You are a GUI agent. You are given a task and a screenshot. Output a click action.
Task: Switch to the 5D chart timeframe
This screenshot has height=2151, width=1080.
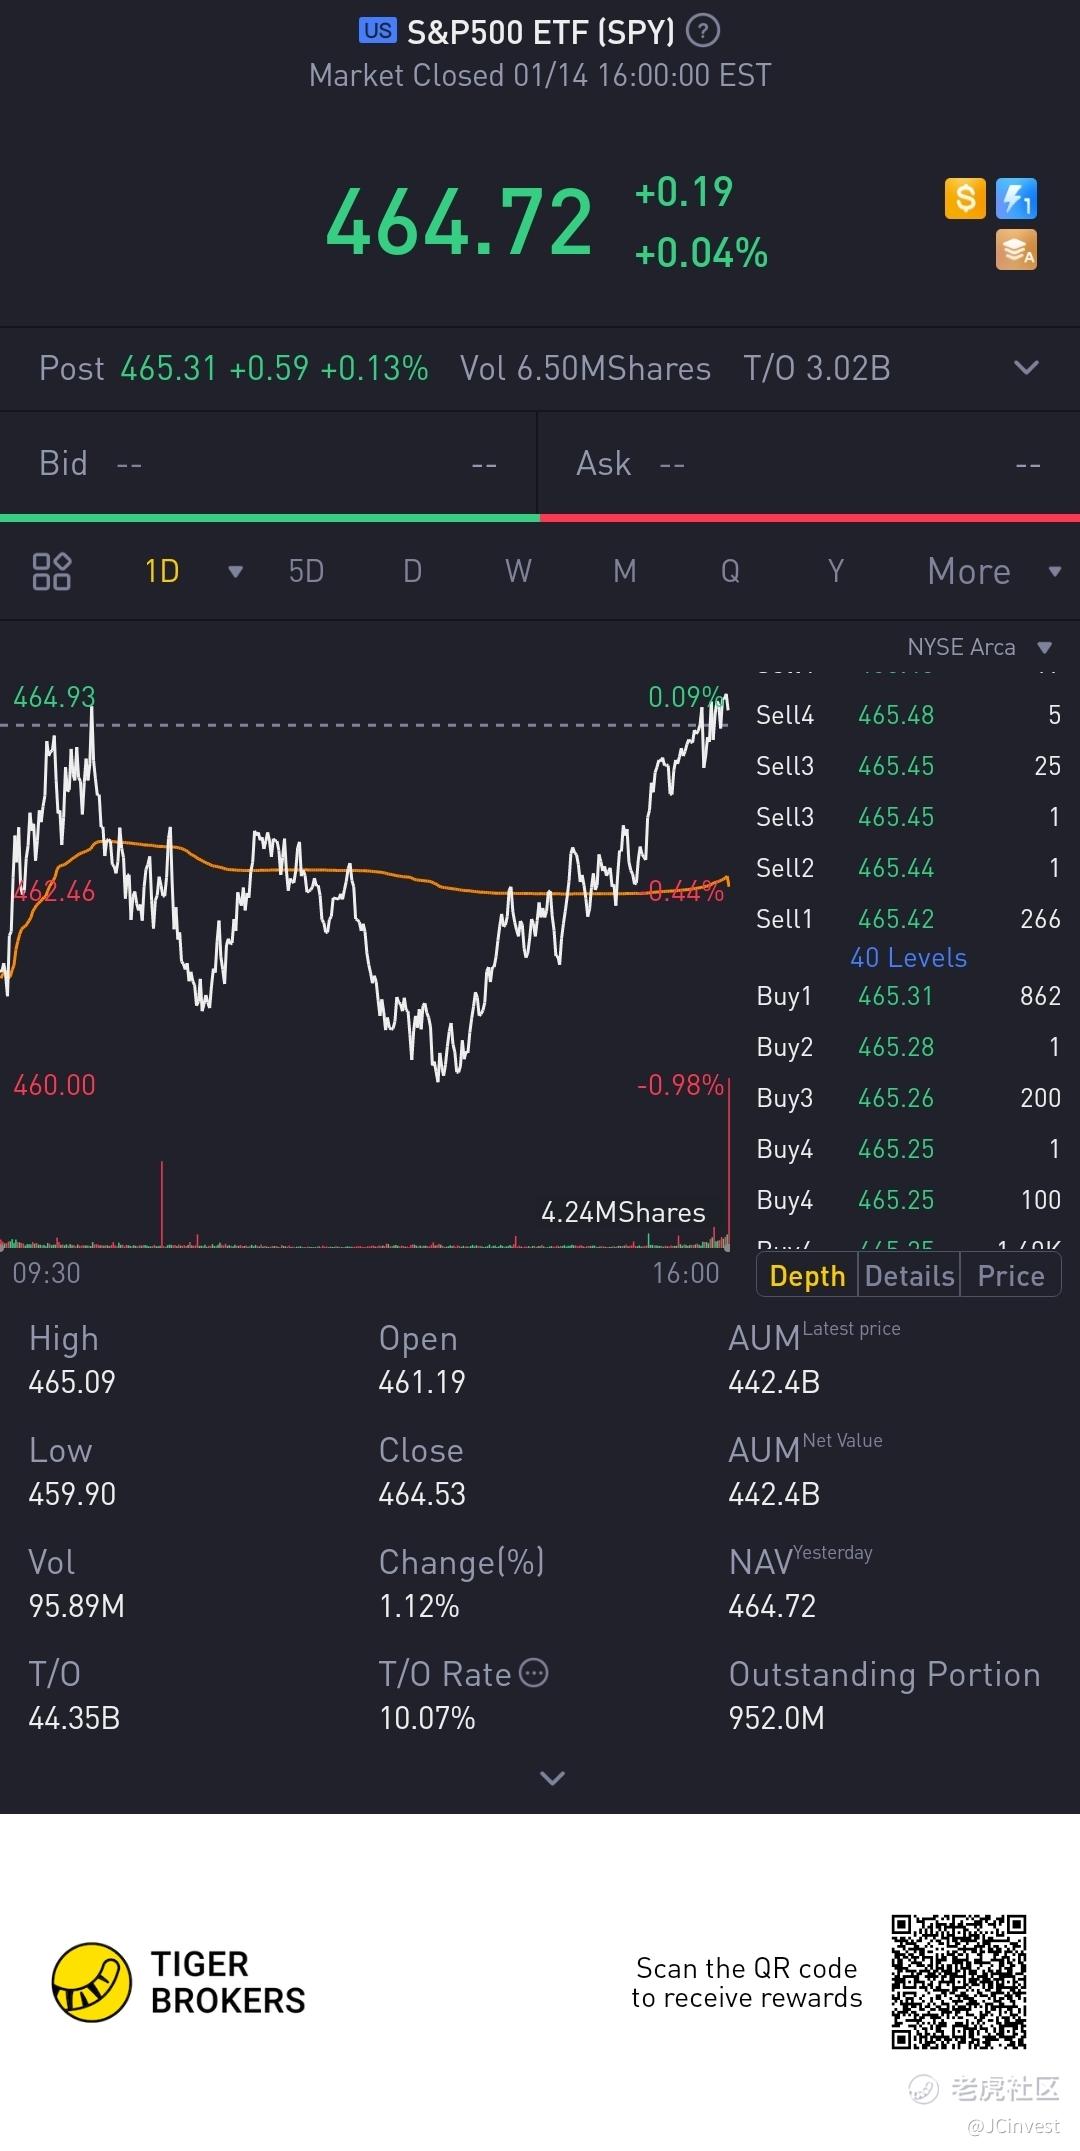pyautogui.click(x=306, y=571)
